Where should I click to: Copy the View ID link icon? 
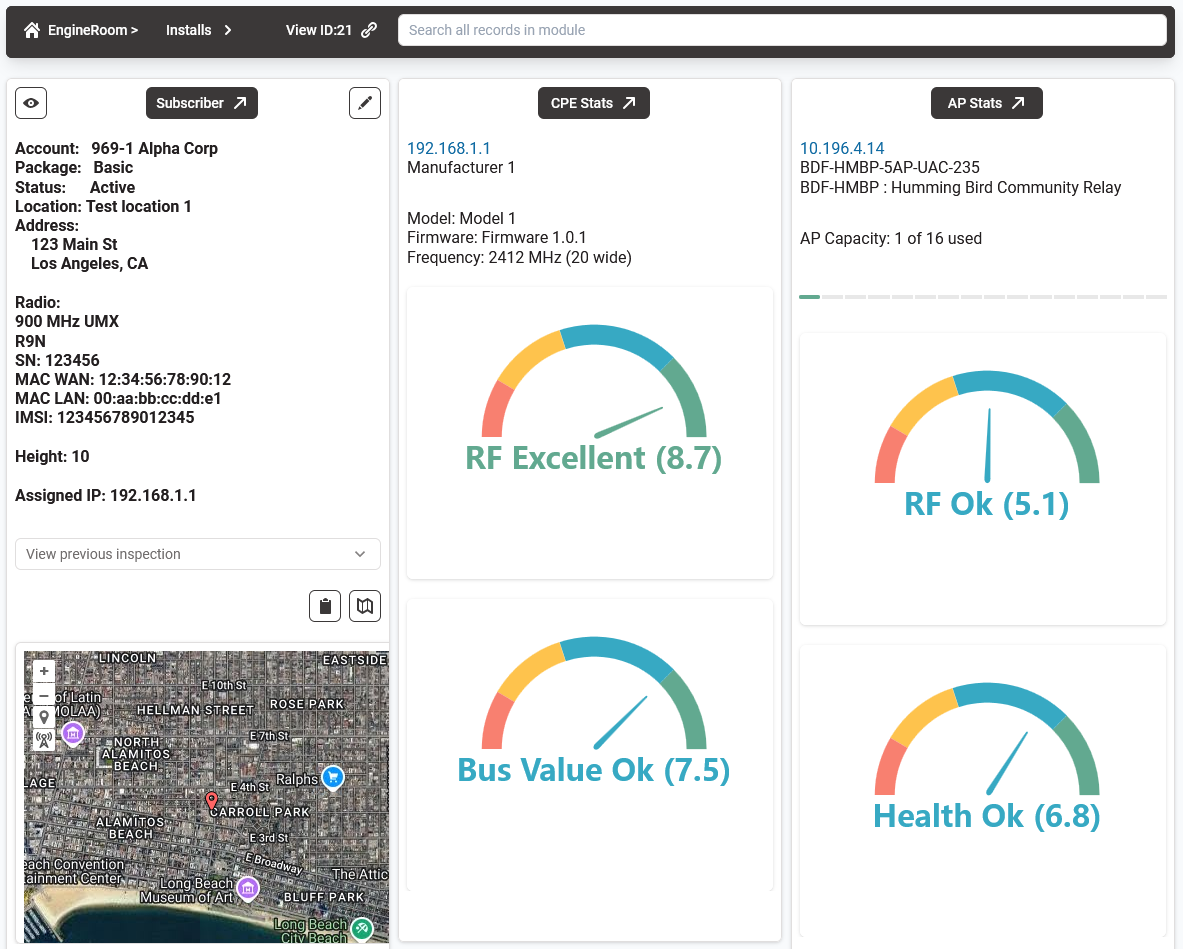click(x=369, y=30)
